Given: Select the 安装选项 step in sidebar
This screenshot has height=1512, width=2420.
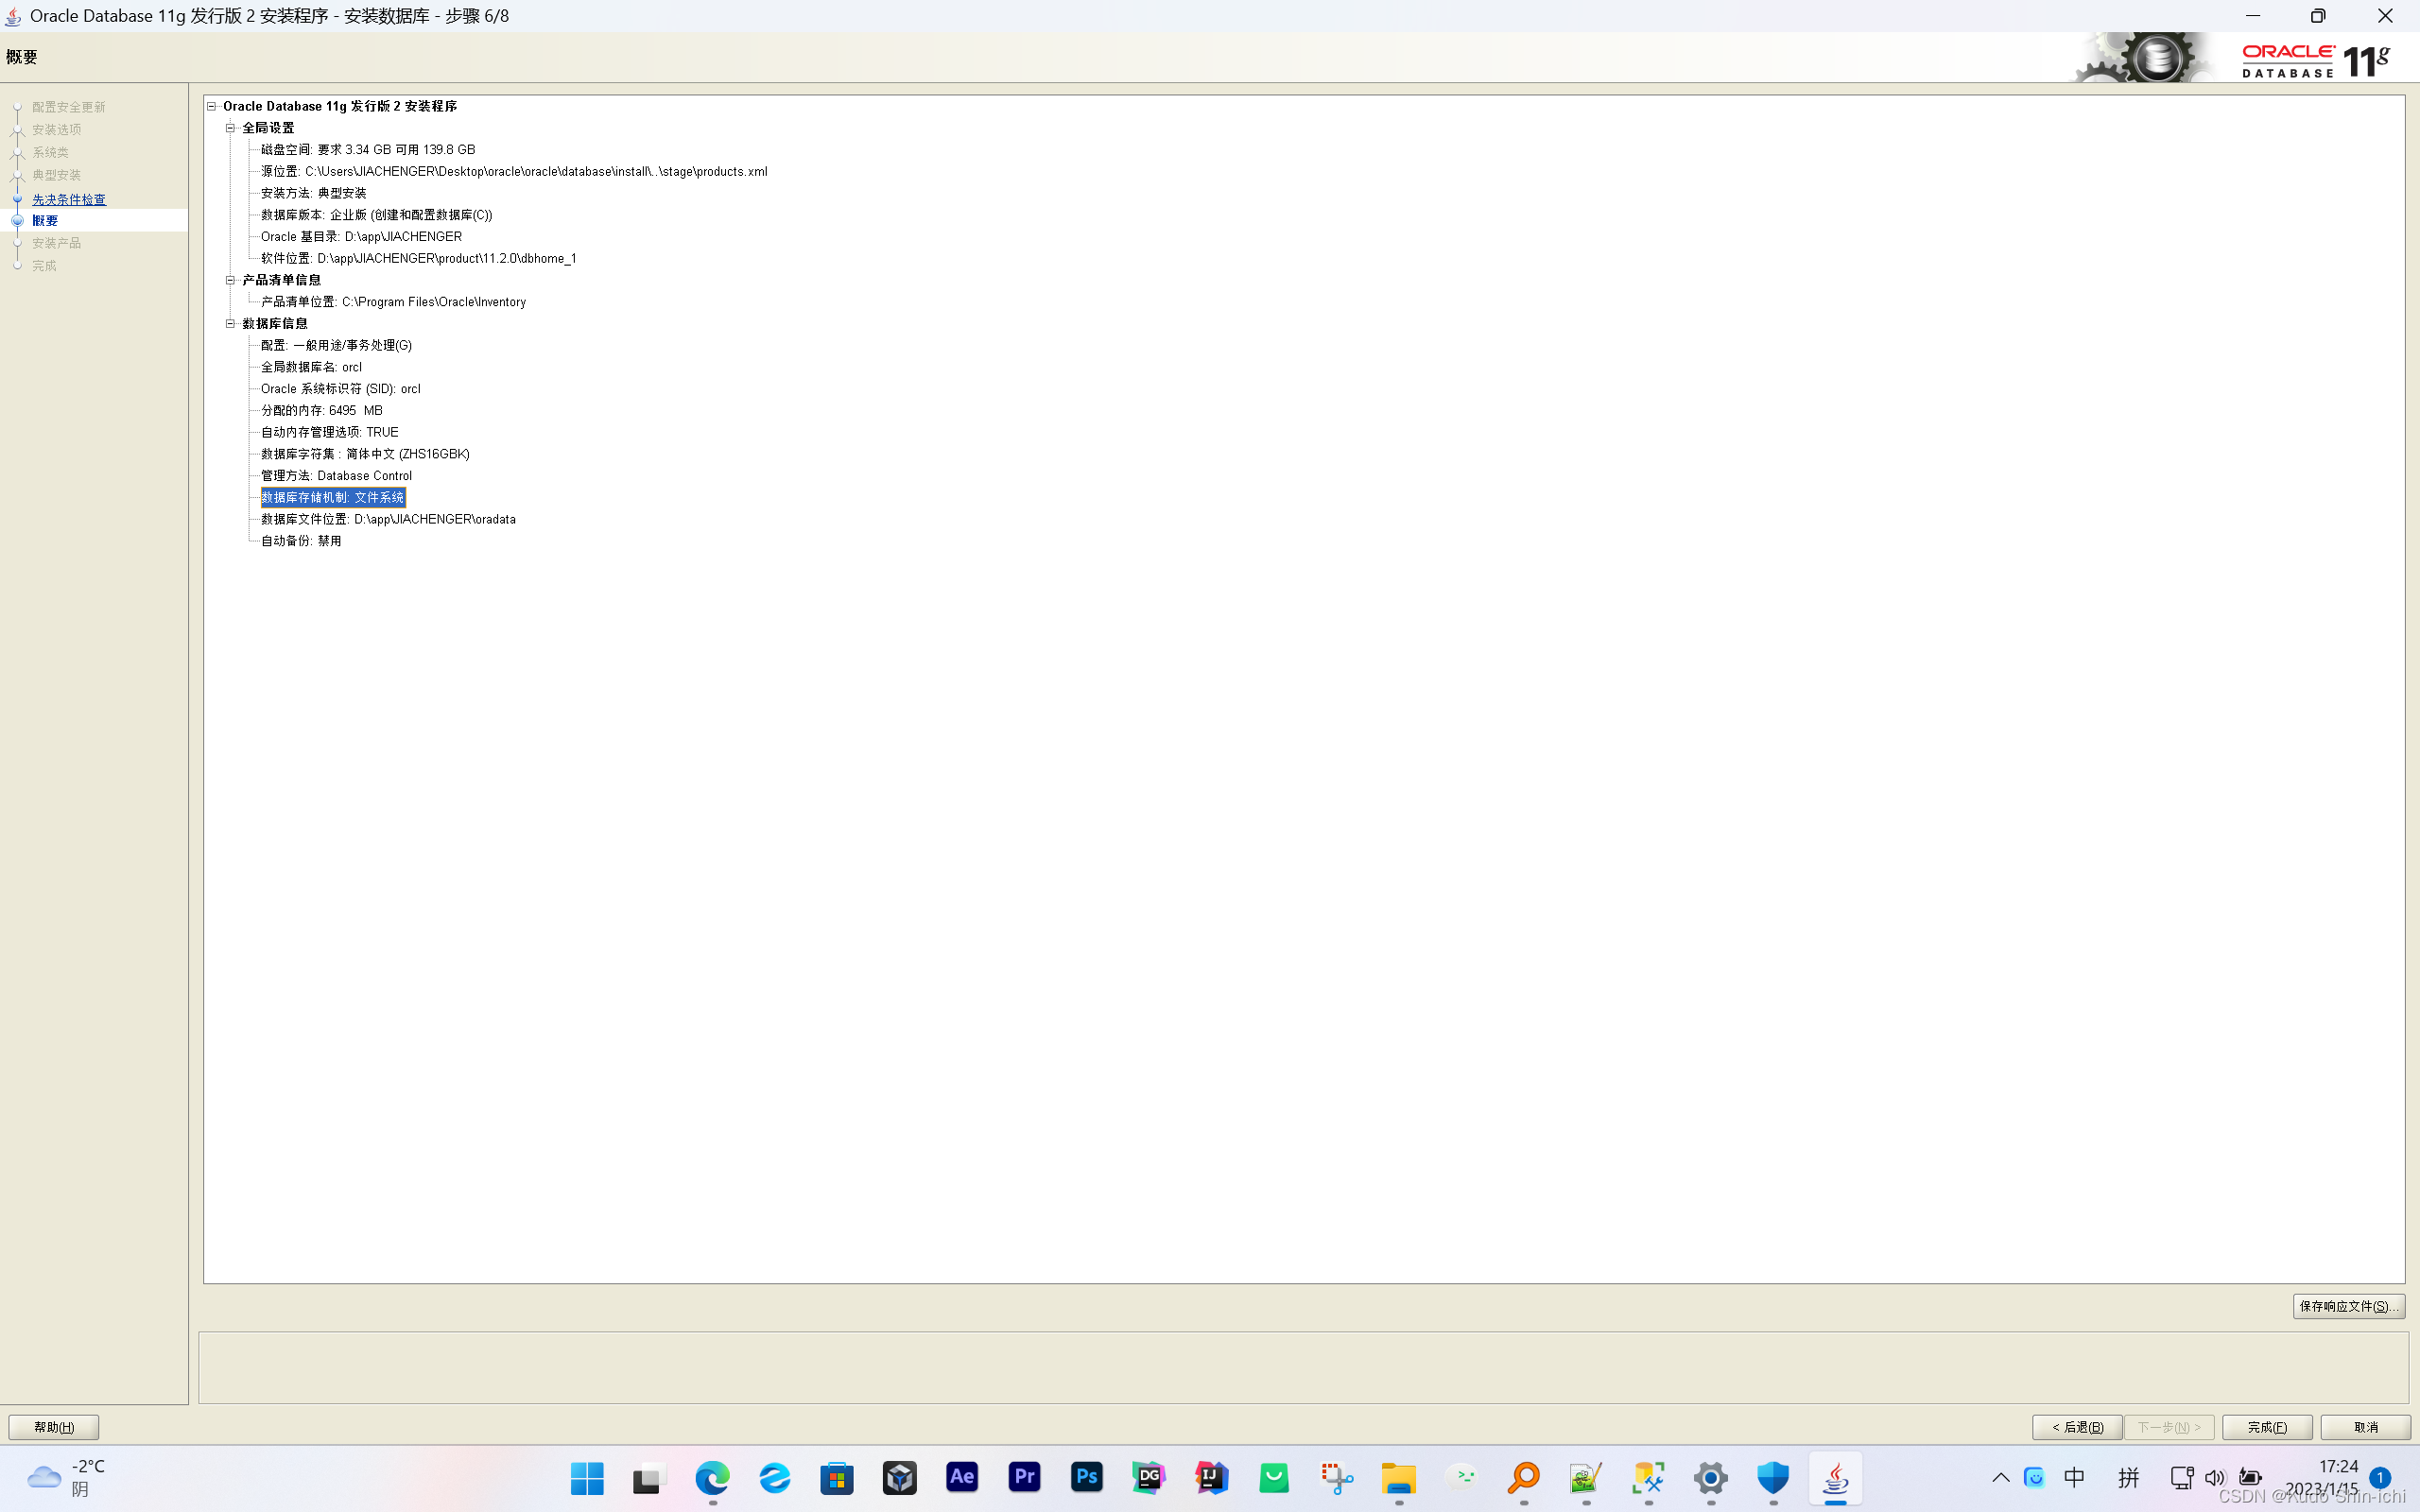Looking at the screenshot, I should 57,129.
